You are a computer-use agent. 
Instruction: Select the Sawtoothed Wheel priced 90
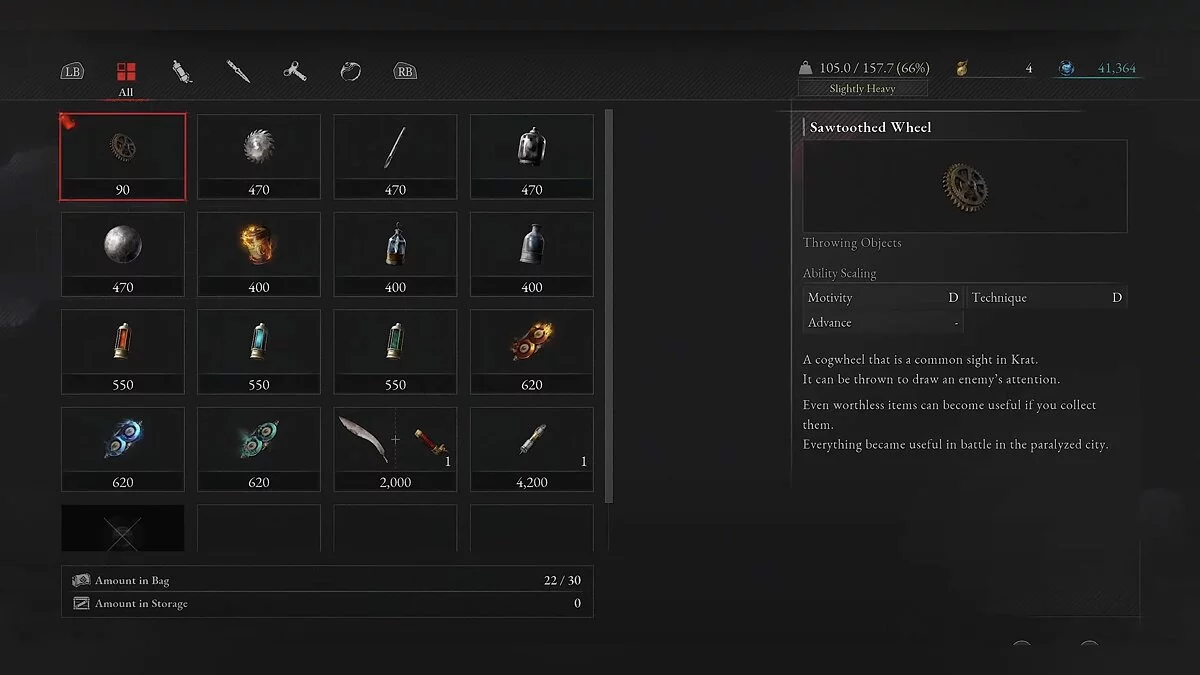[x=123, y=156]
